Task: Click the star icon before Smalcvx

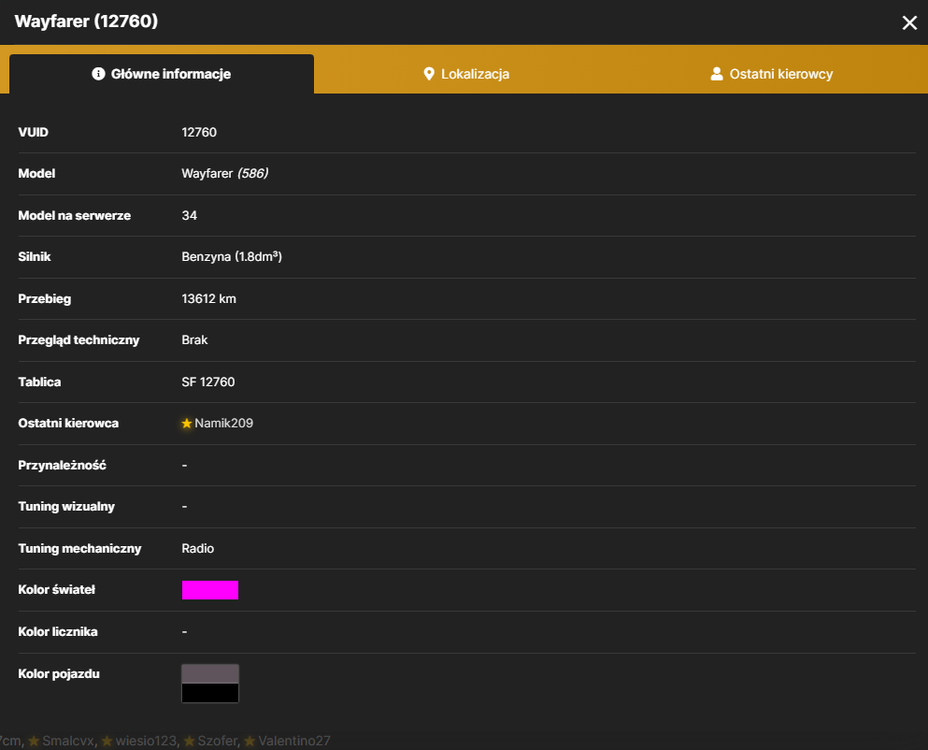Action: coord(34,741)
